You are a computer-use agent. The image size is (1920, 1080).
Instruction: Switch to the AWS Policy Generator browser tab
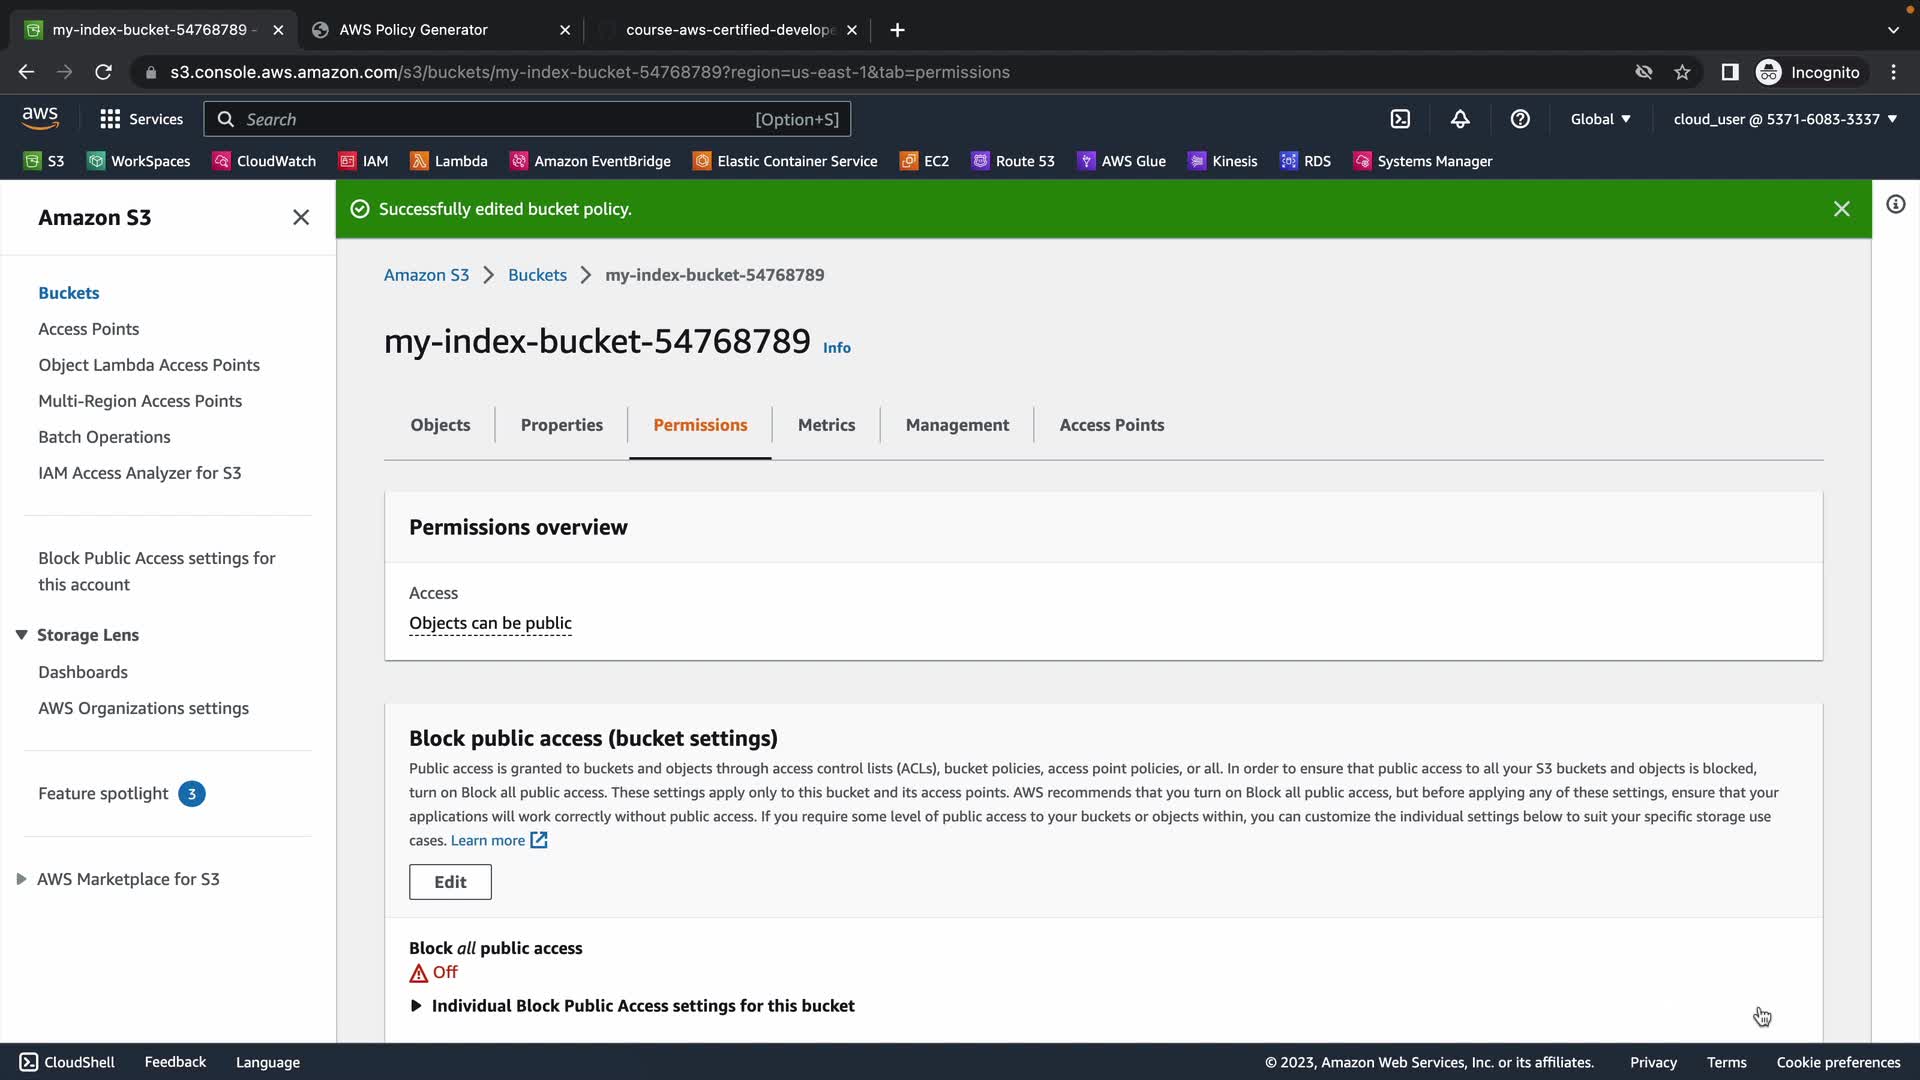click(x=413, y=30)
